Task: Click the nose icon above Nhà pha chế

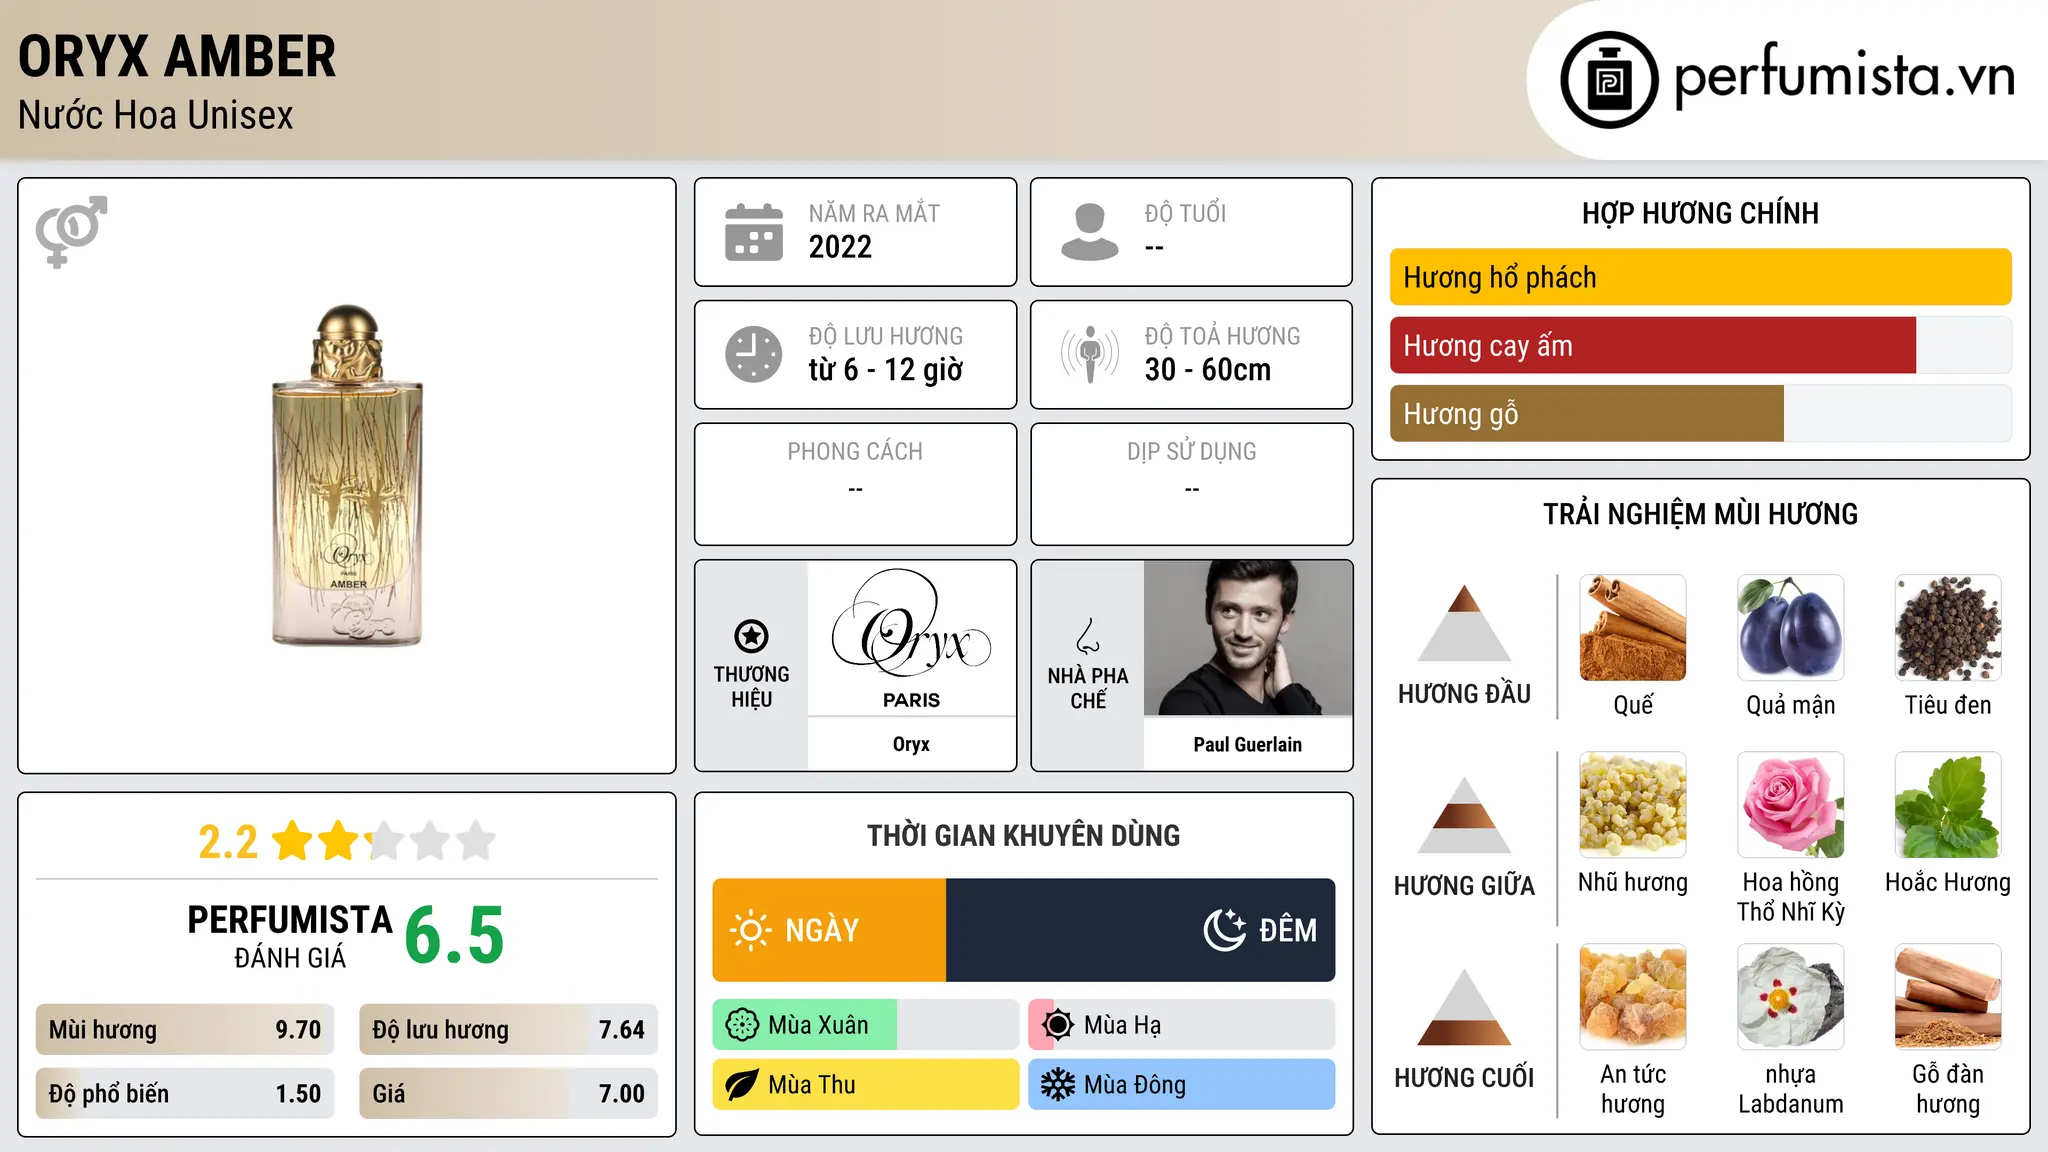Action: [1088, 636]
